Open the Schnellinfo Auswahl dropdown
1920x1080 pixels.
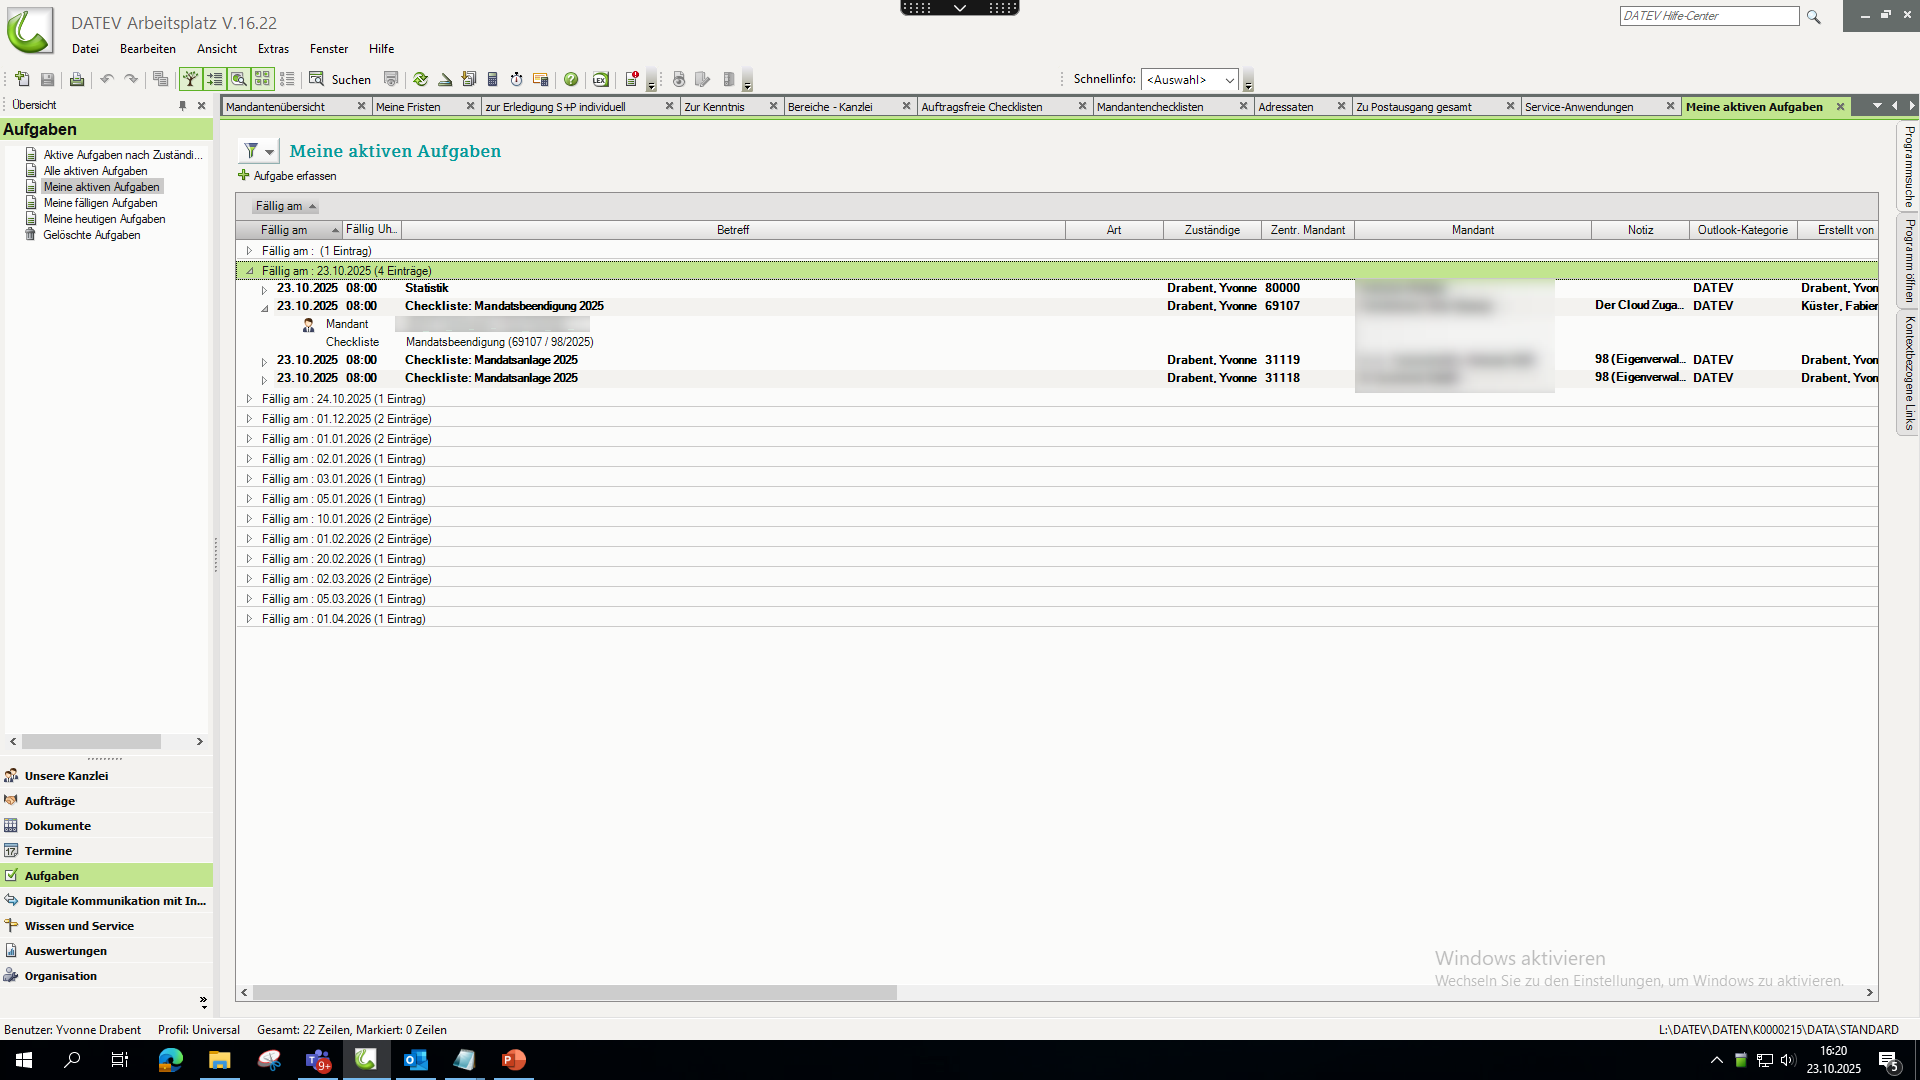tap(1189, 80)
